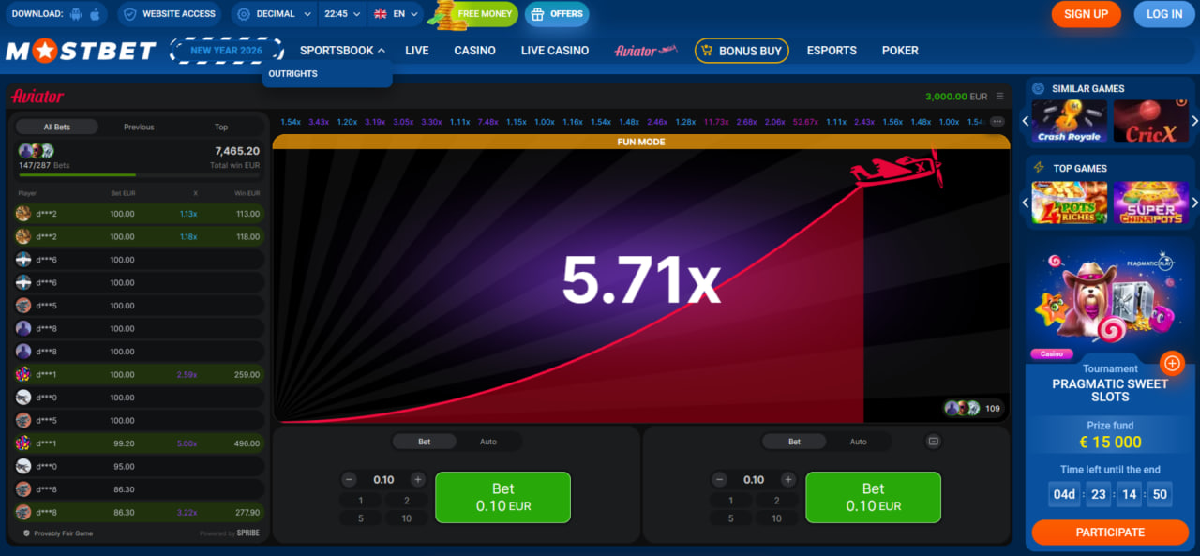Open the Poker navigation item

click(900, 50)
